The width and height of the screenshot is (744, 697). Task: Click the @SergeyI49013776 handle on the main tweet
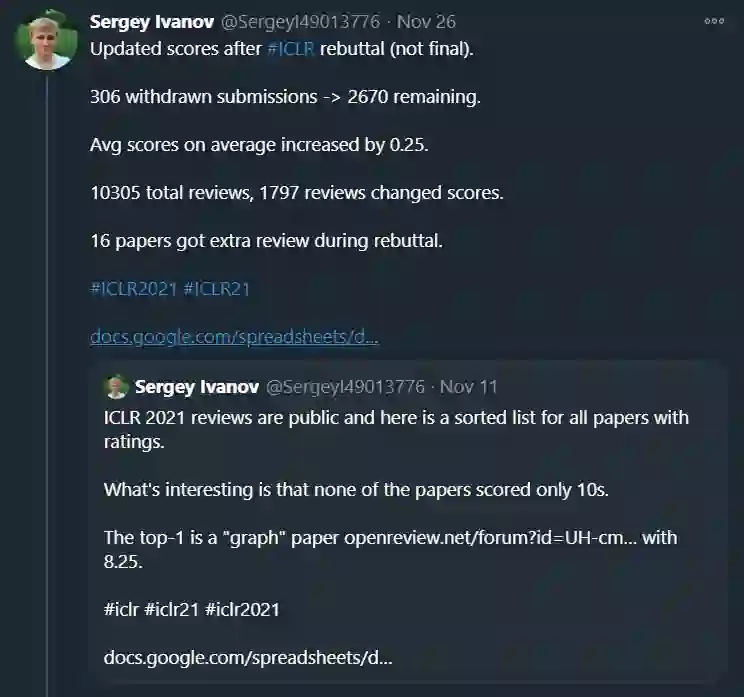299,22
